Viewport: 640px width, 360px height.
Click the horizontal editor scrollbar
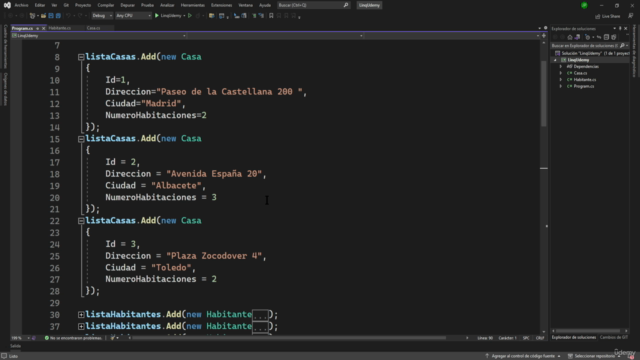(x=289, y=338)
